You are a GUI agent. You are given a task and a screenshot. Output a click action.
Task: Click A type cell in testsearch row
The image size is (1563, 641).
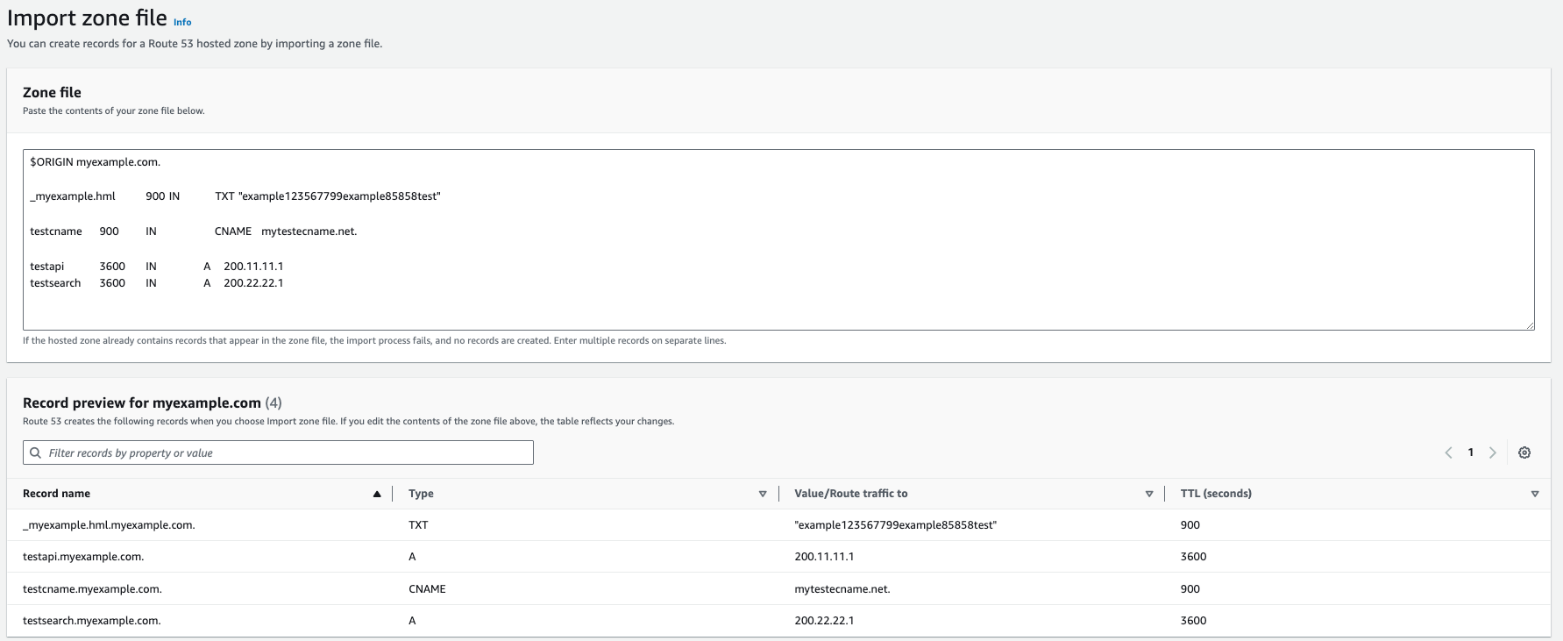click(412, 621)
